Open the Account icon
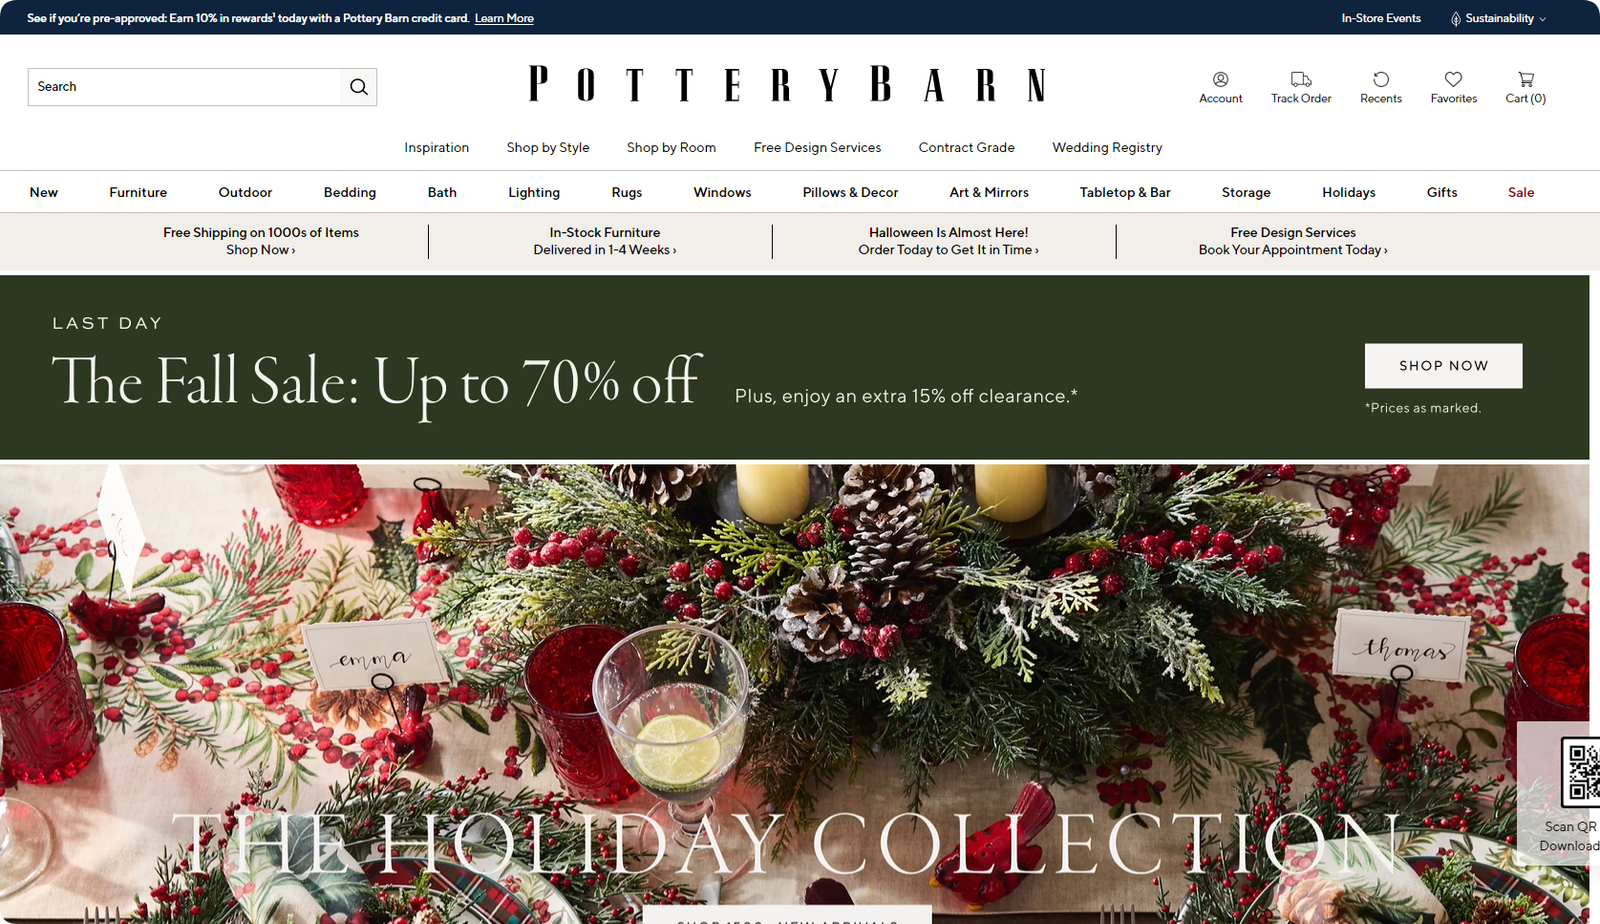1600x924 pixels. (1221, 79)
